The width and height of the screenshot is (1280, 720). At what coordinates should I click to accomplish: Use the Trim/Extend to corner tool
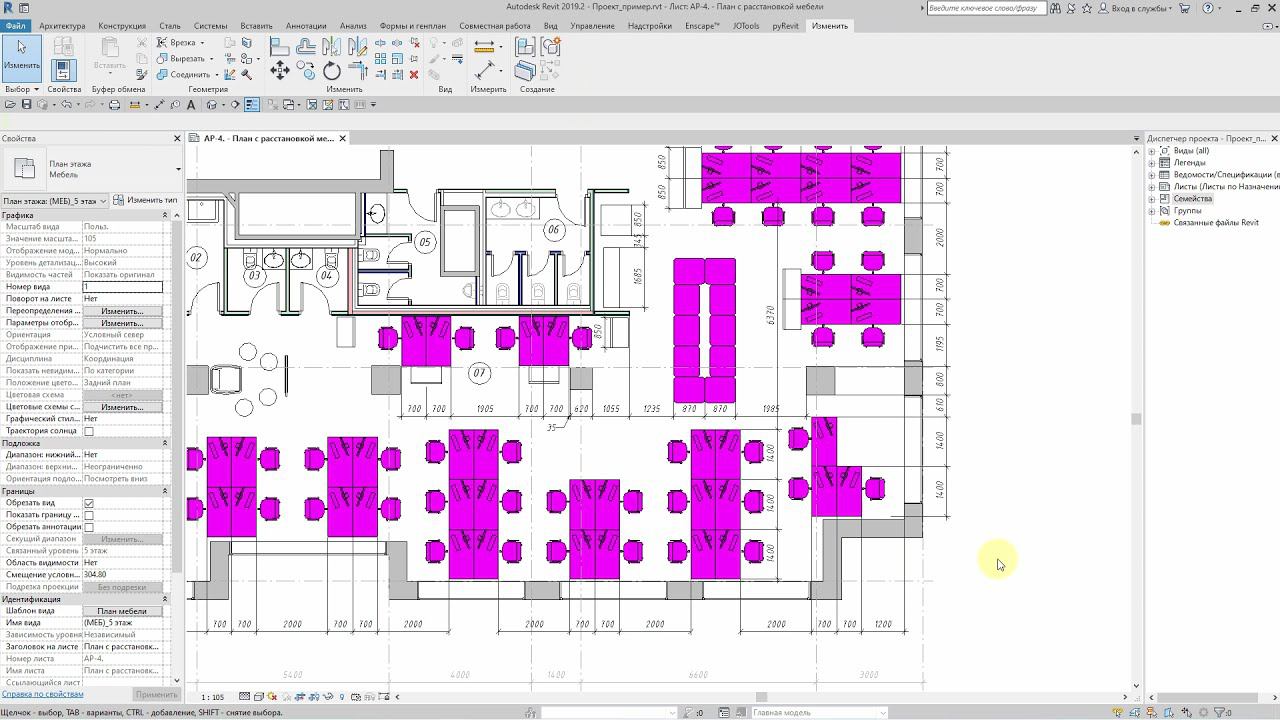click(x=358, y=71)
